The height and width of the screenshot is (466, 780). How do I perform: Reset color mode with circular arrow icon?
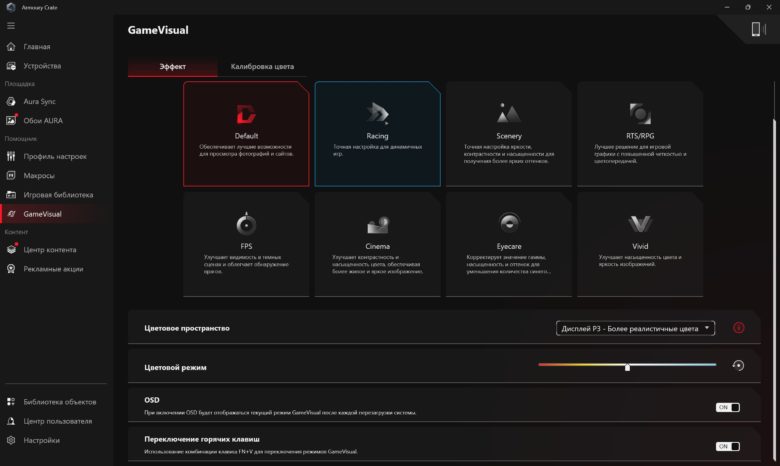pyautogui.click(x=738, y=366)
